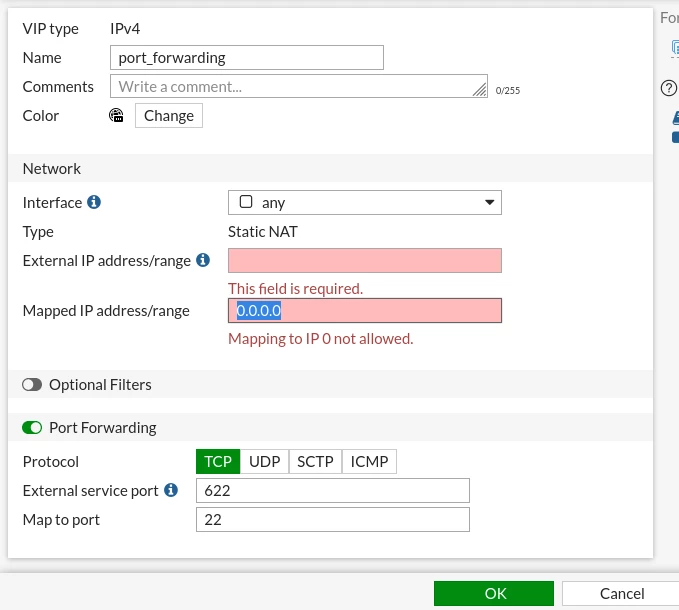679x610 pixels.
Task: Click the External IP address/range field
Action: 365,261
